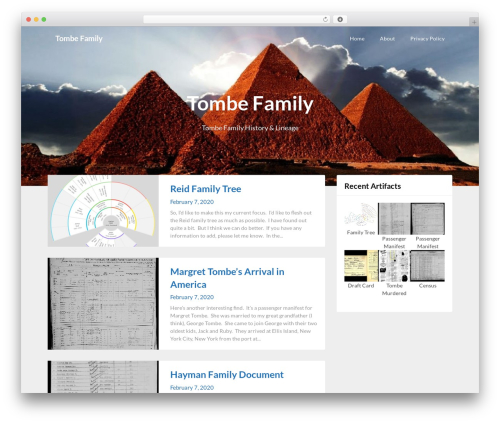This screenshot has width=500, height=423.
Task: Click the Margret Tombe post excerpt text
Action: click(x=243, y=323)
